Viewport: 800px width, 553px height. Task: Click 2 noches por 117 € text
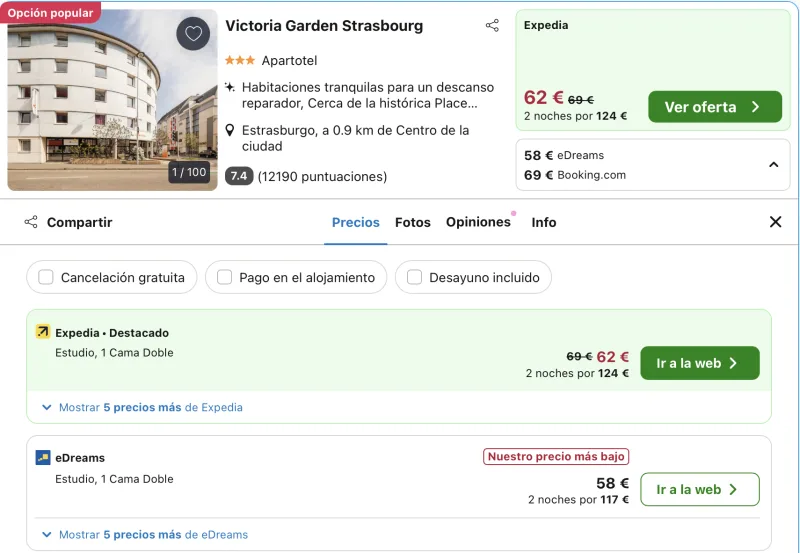coord(579,499)
